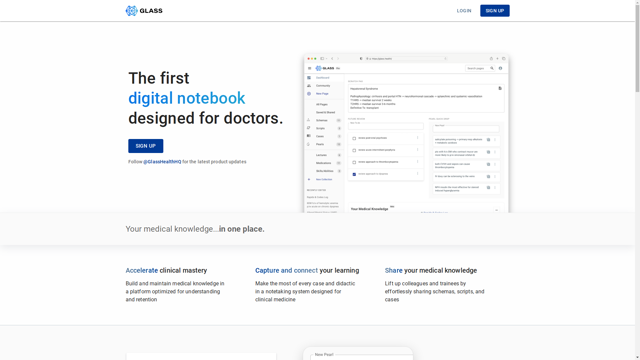Open the Skills/Abilities collection
640x360 pixels.
click(x=324, y=171)
